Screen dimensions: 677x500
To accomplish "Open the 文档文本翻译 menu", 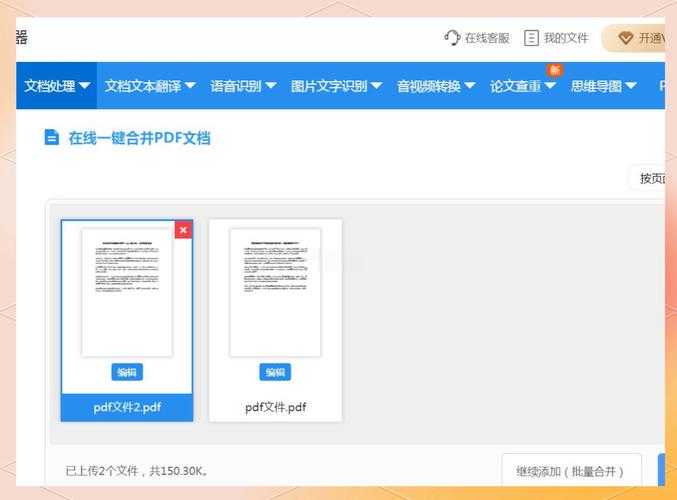I will coord(150,85).
